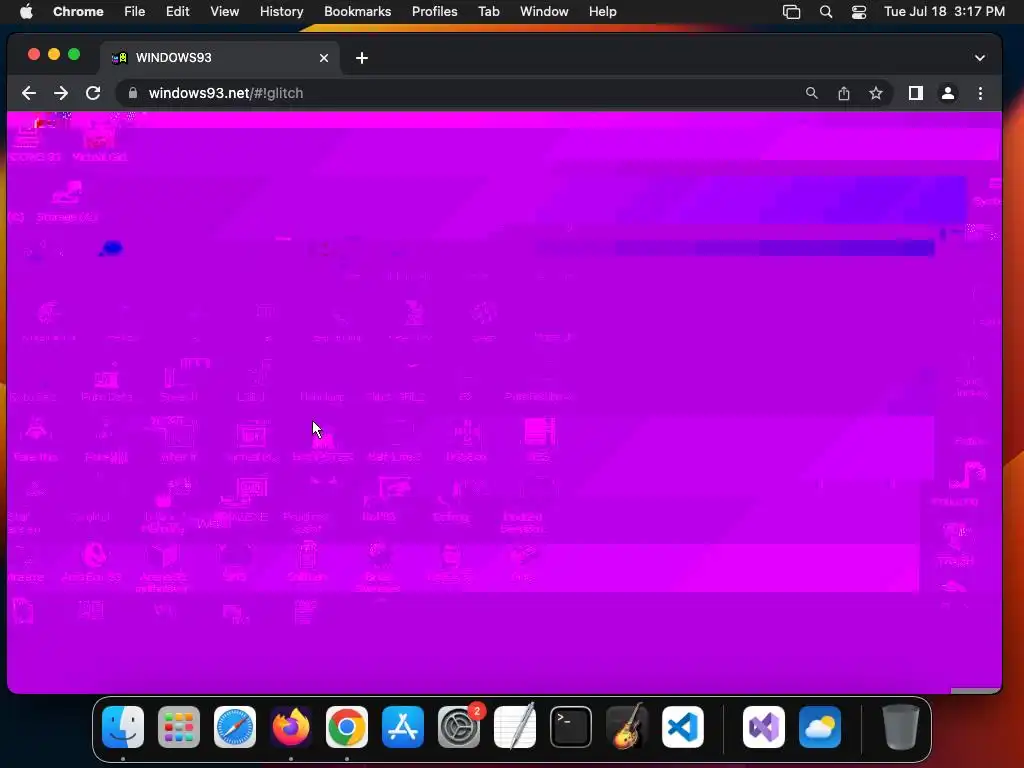Open Chrome side panel
The height and width of the screenshot is (768, 1024).
[x=916, y=93]
